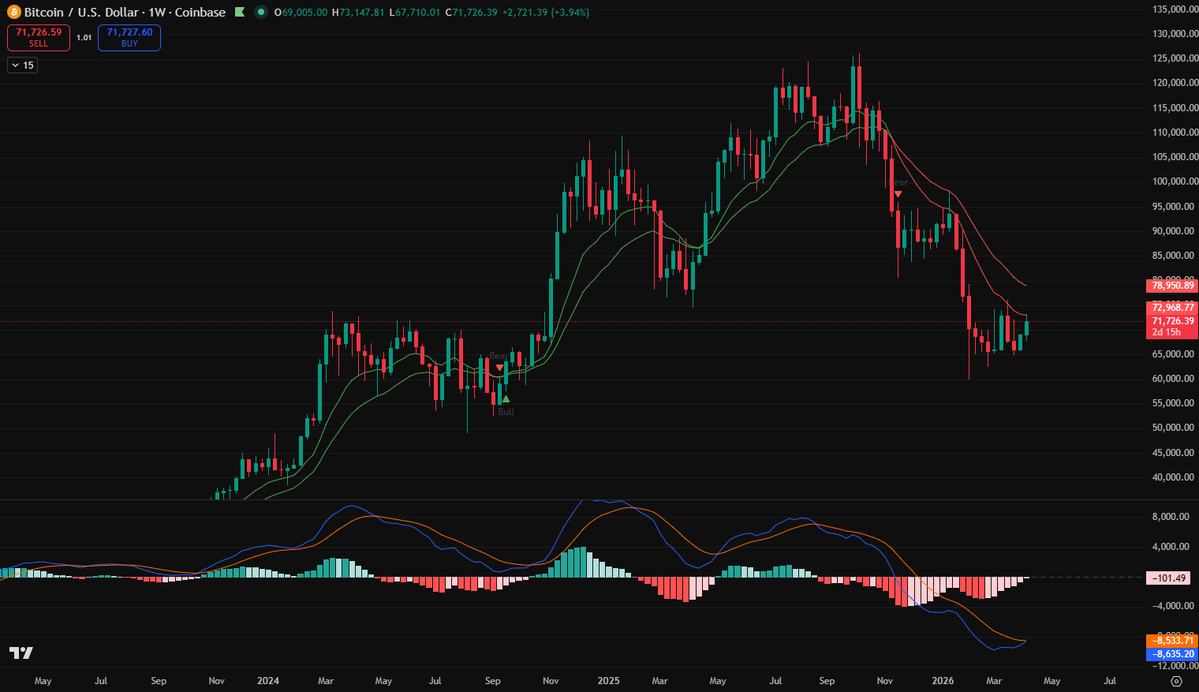This screenshot has height=692, width=1199.
Task: Click the MACD histogram label -101.49
Action: coord(1168,578)
